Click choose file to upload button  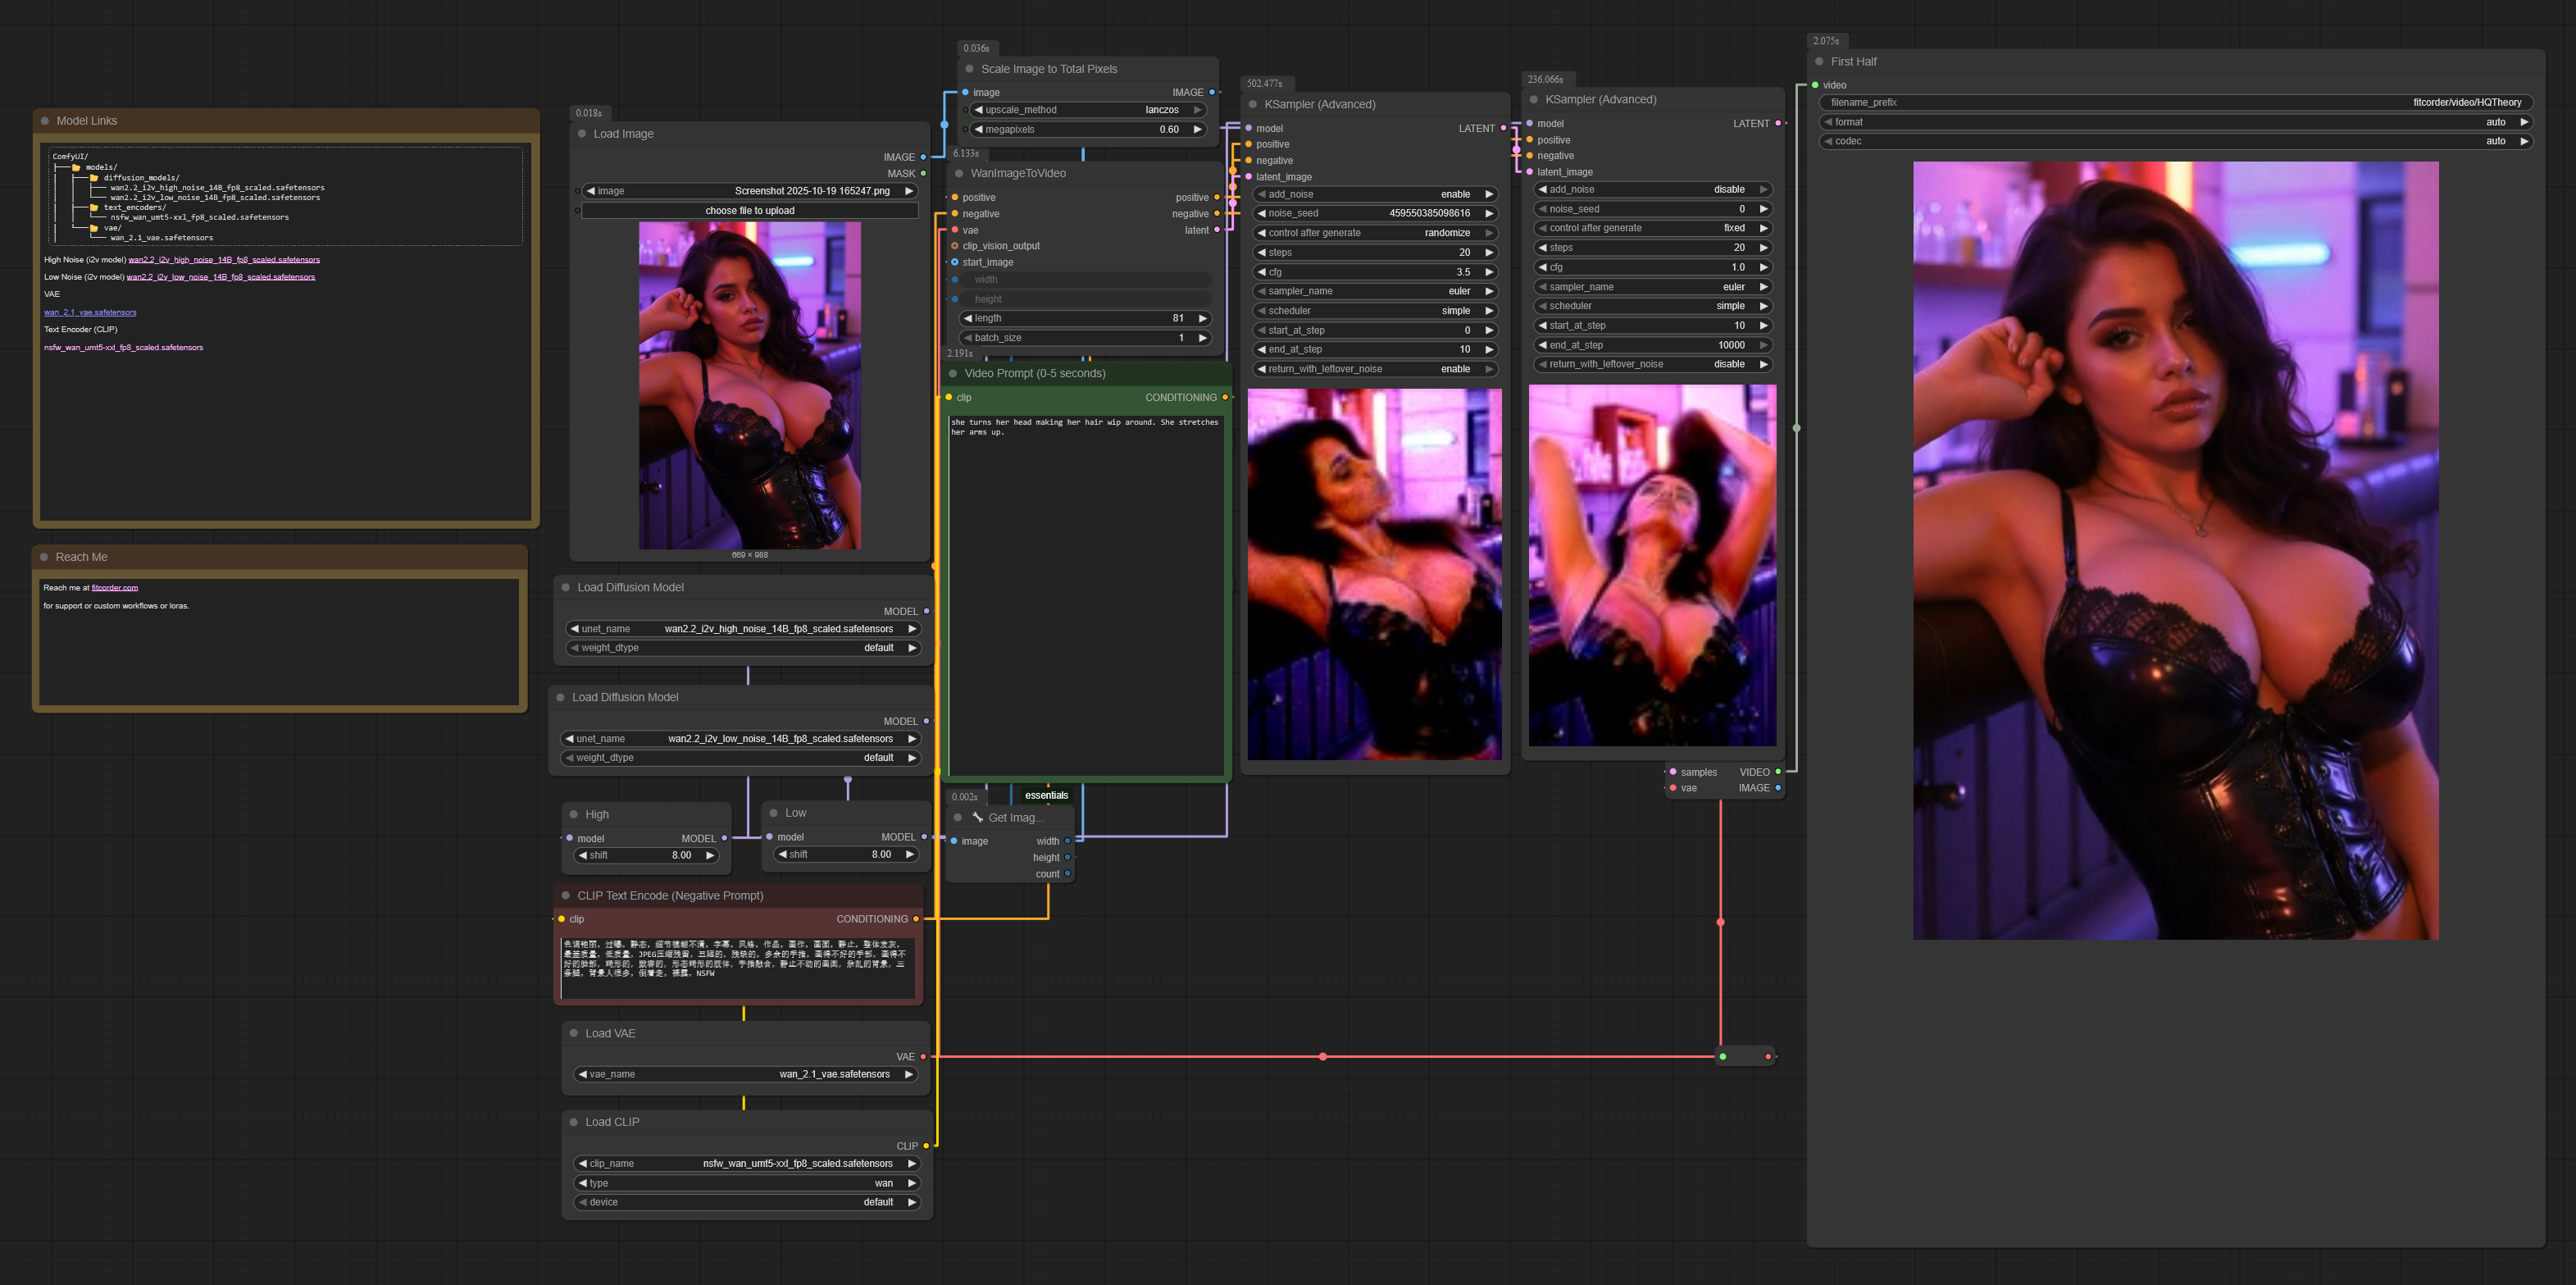[749, 211]
